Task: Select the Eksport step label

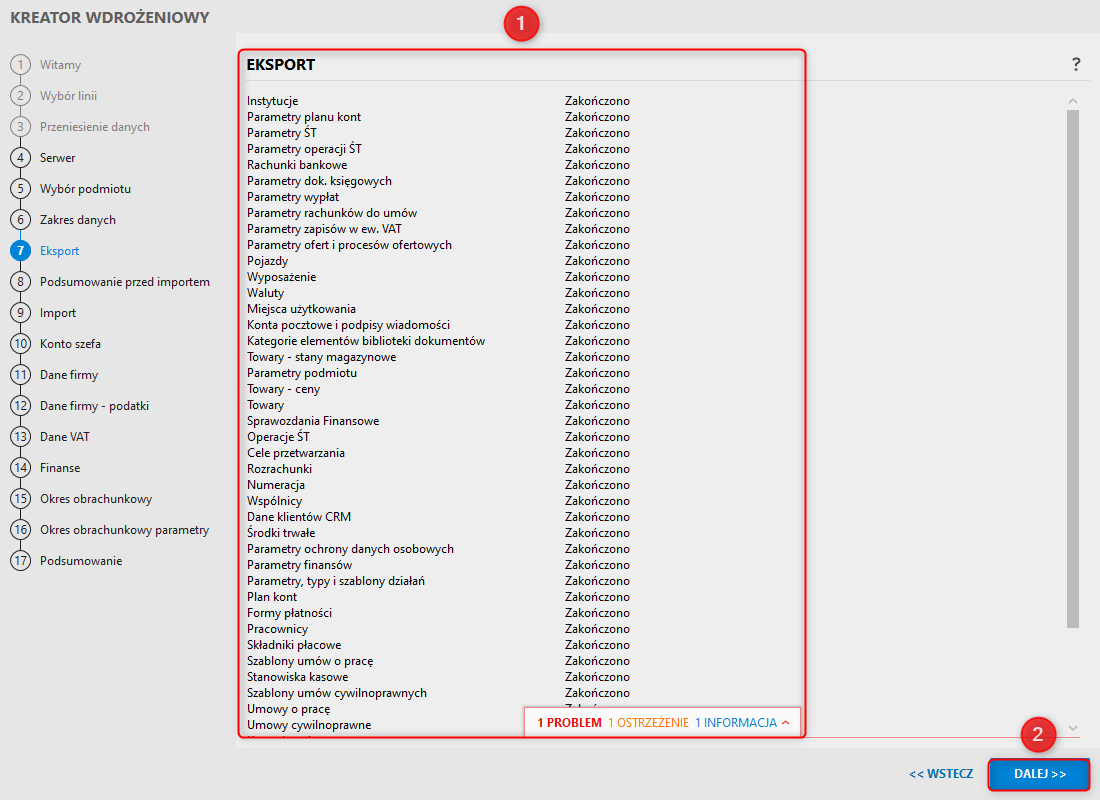Action: tap(60, 251)
